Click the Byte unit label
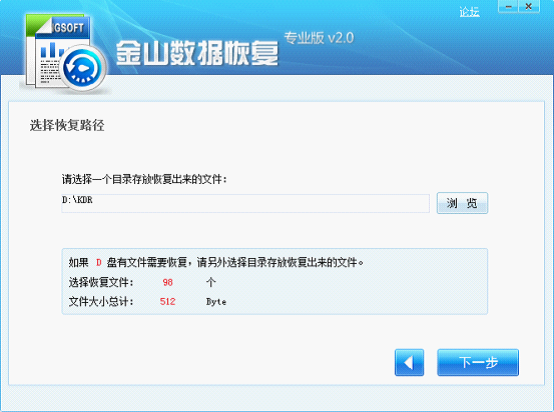 tap(216, 302)
